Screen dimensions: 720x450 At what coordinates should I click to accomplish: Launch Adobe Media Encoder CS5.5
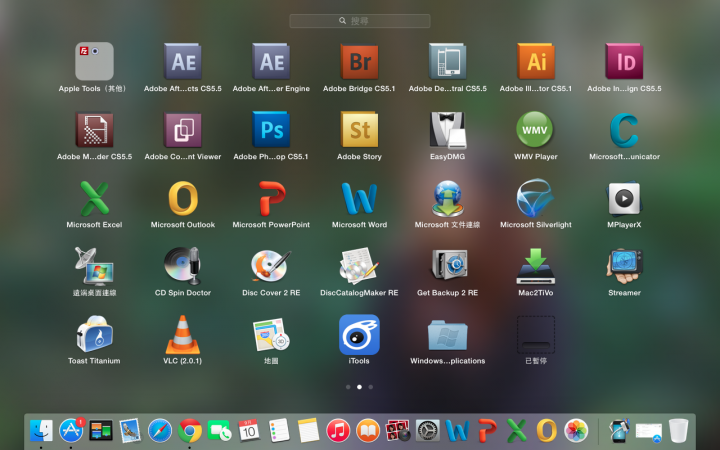click(94, 129)
